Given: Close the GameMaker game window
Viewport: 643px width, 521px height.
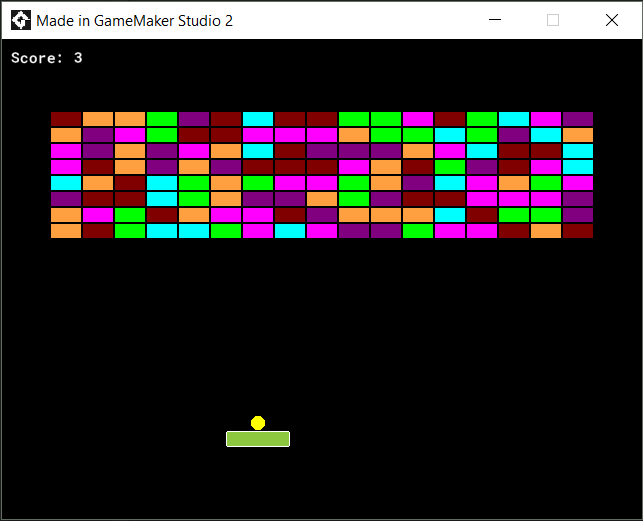Looking at the screenshot, I should click(x=612, y=20).
